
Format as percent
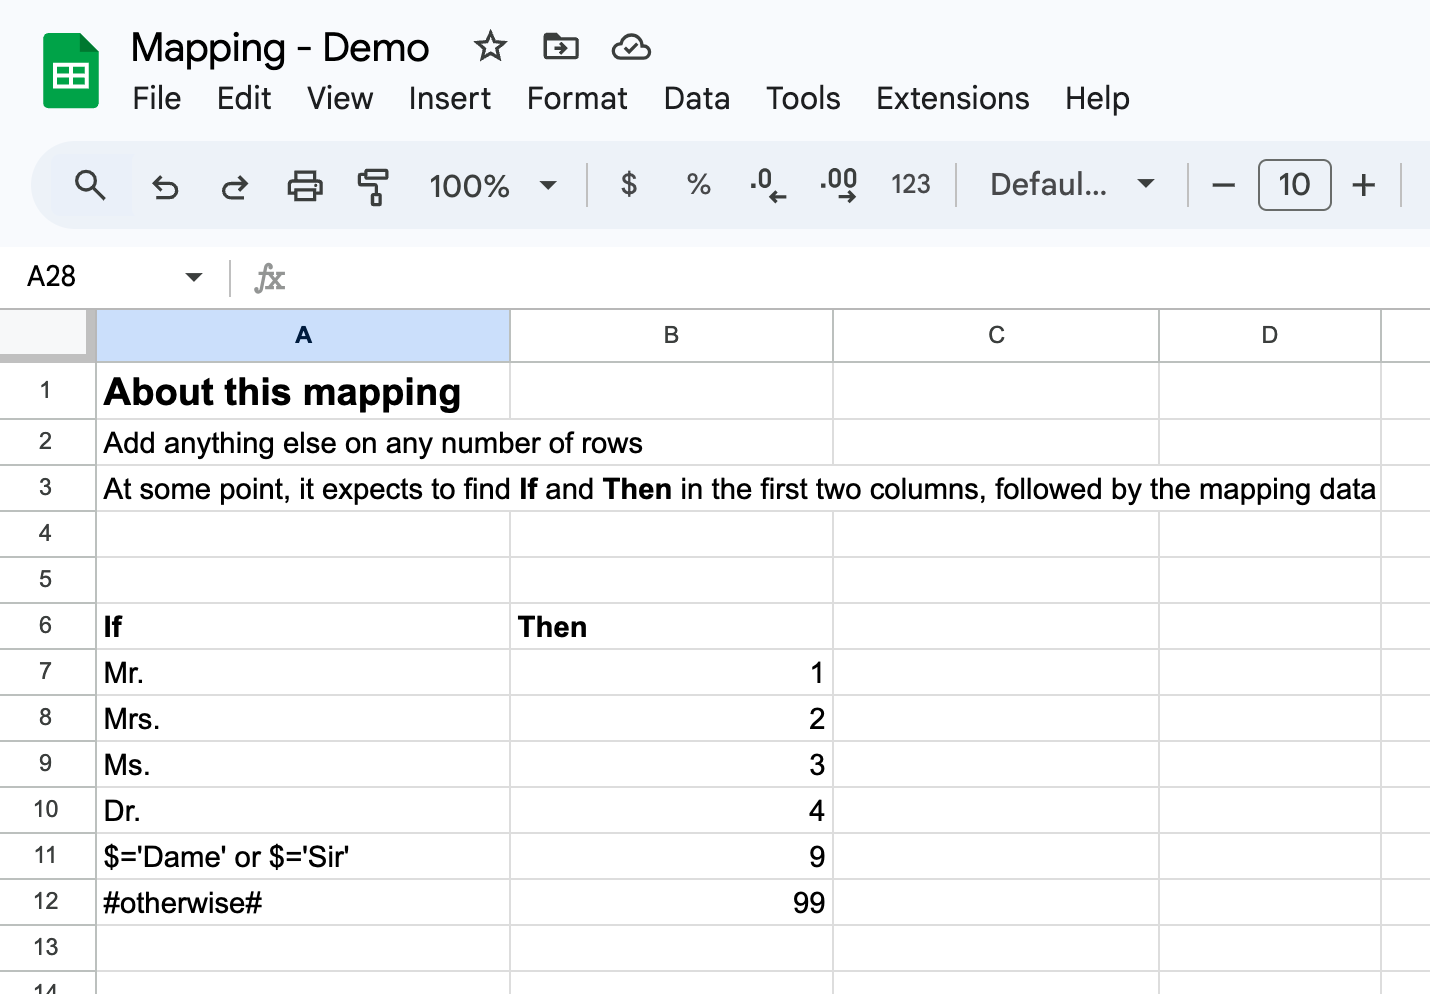coord(699,184)
